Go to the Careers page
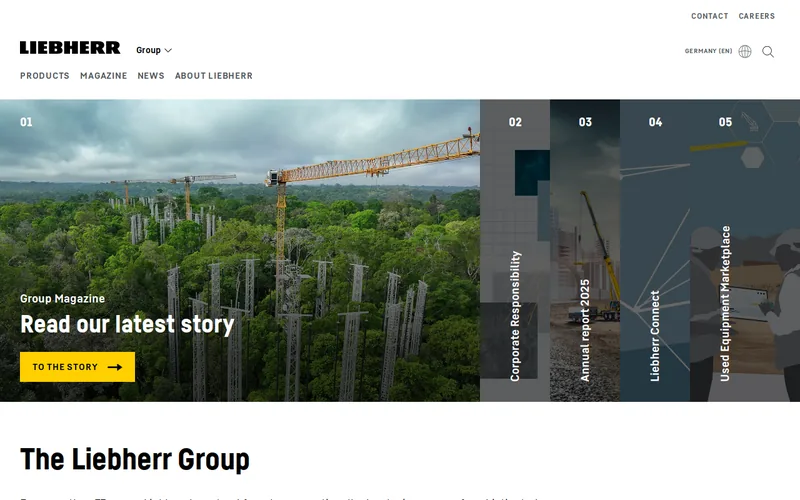800x500 pixels. pyautogui.click(x=757, y=16)
